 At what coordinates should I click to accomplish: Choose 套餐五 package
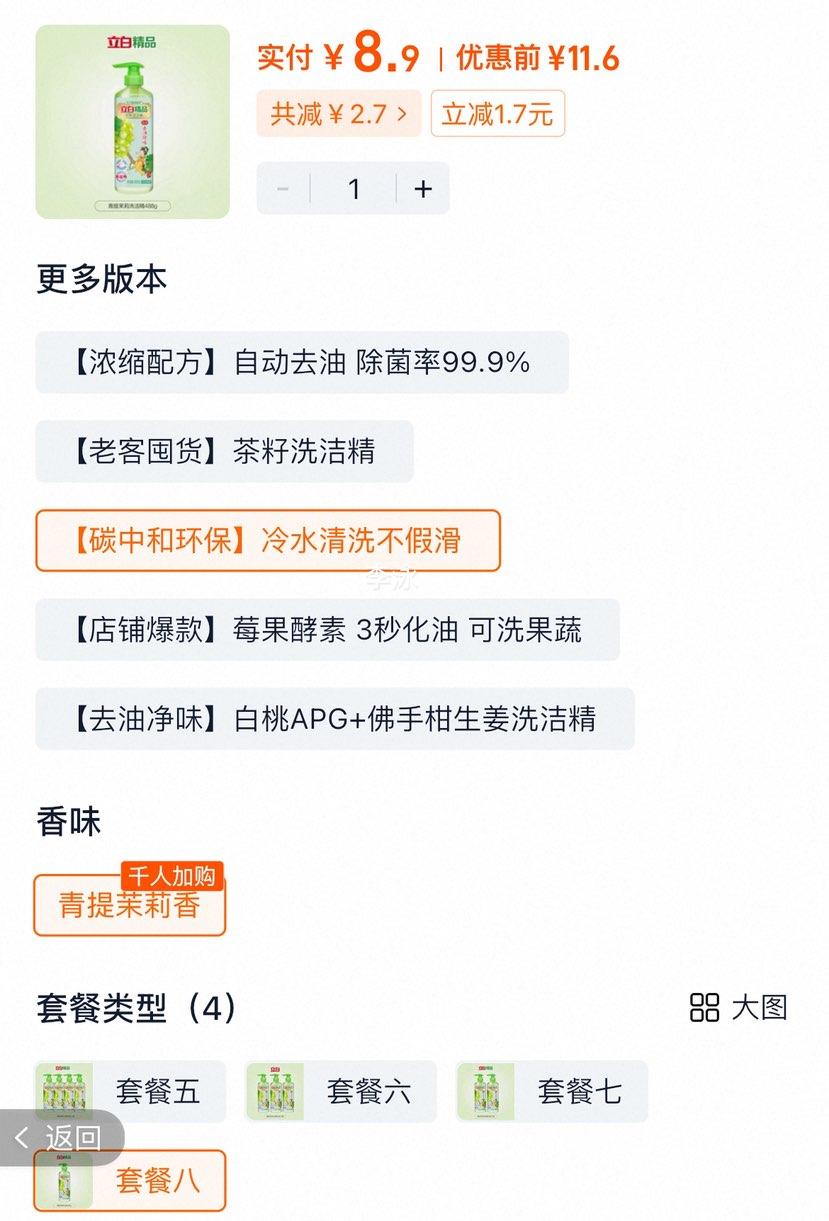coord(131,1091)
